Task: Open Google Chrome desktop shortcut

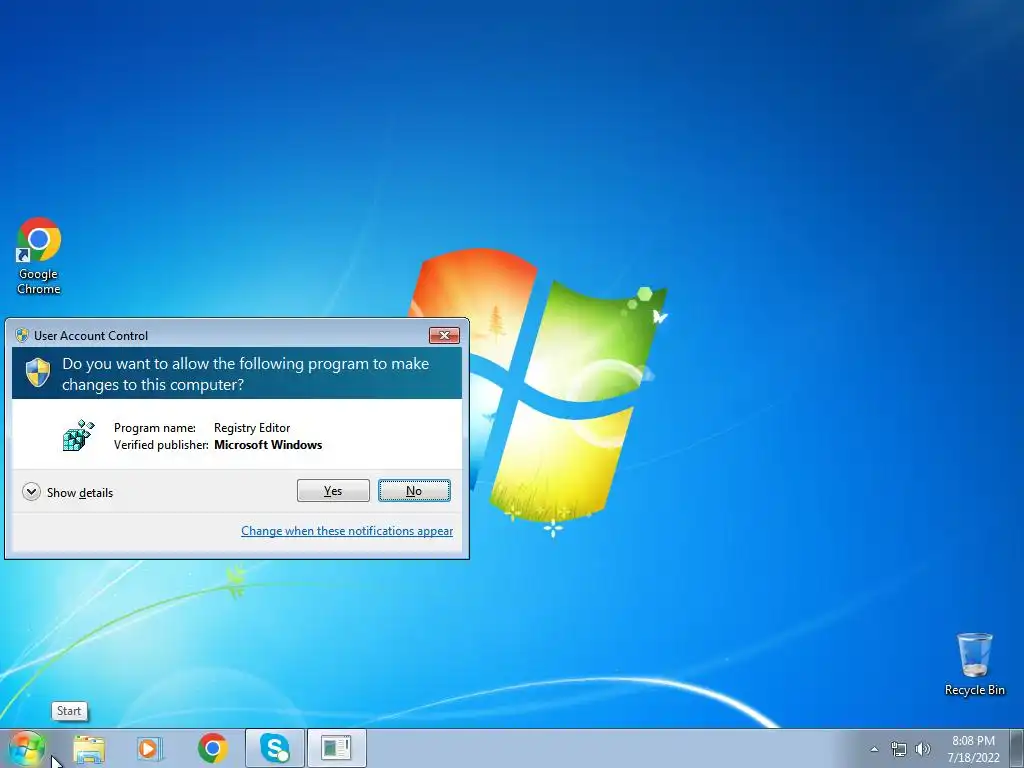Action: pos(39,256)
